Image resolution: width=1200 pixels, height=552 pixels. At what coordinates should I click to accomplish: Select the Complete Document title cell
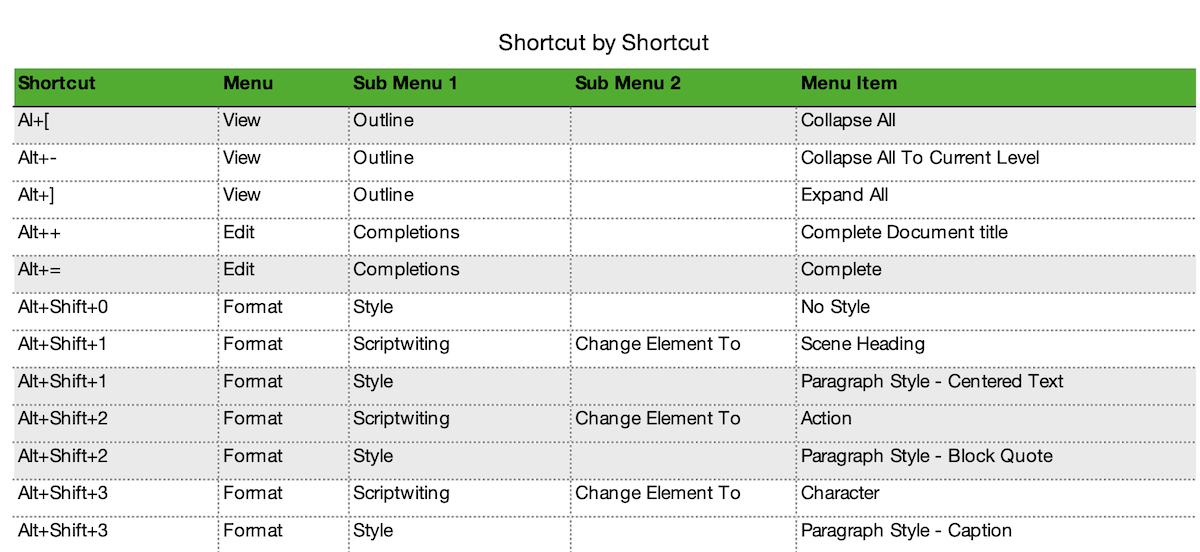click(x=996, y=233)
